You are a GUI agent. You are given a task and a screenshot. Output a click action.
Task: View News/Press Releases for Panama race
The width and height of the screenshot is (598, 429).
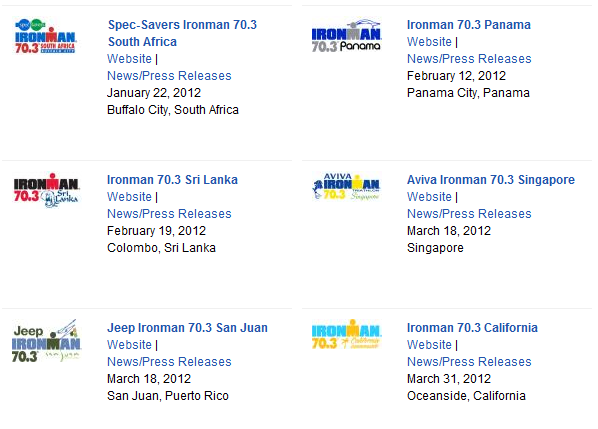(x=469, y=59)
